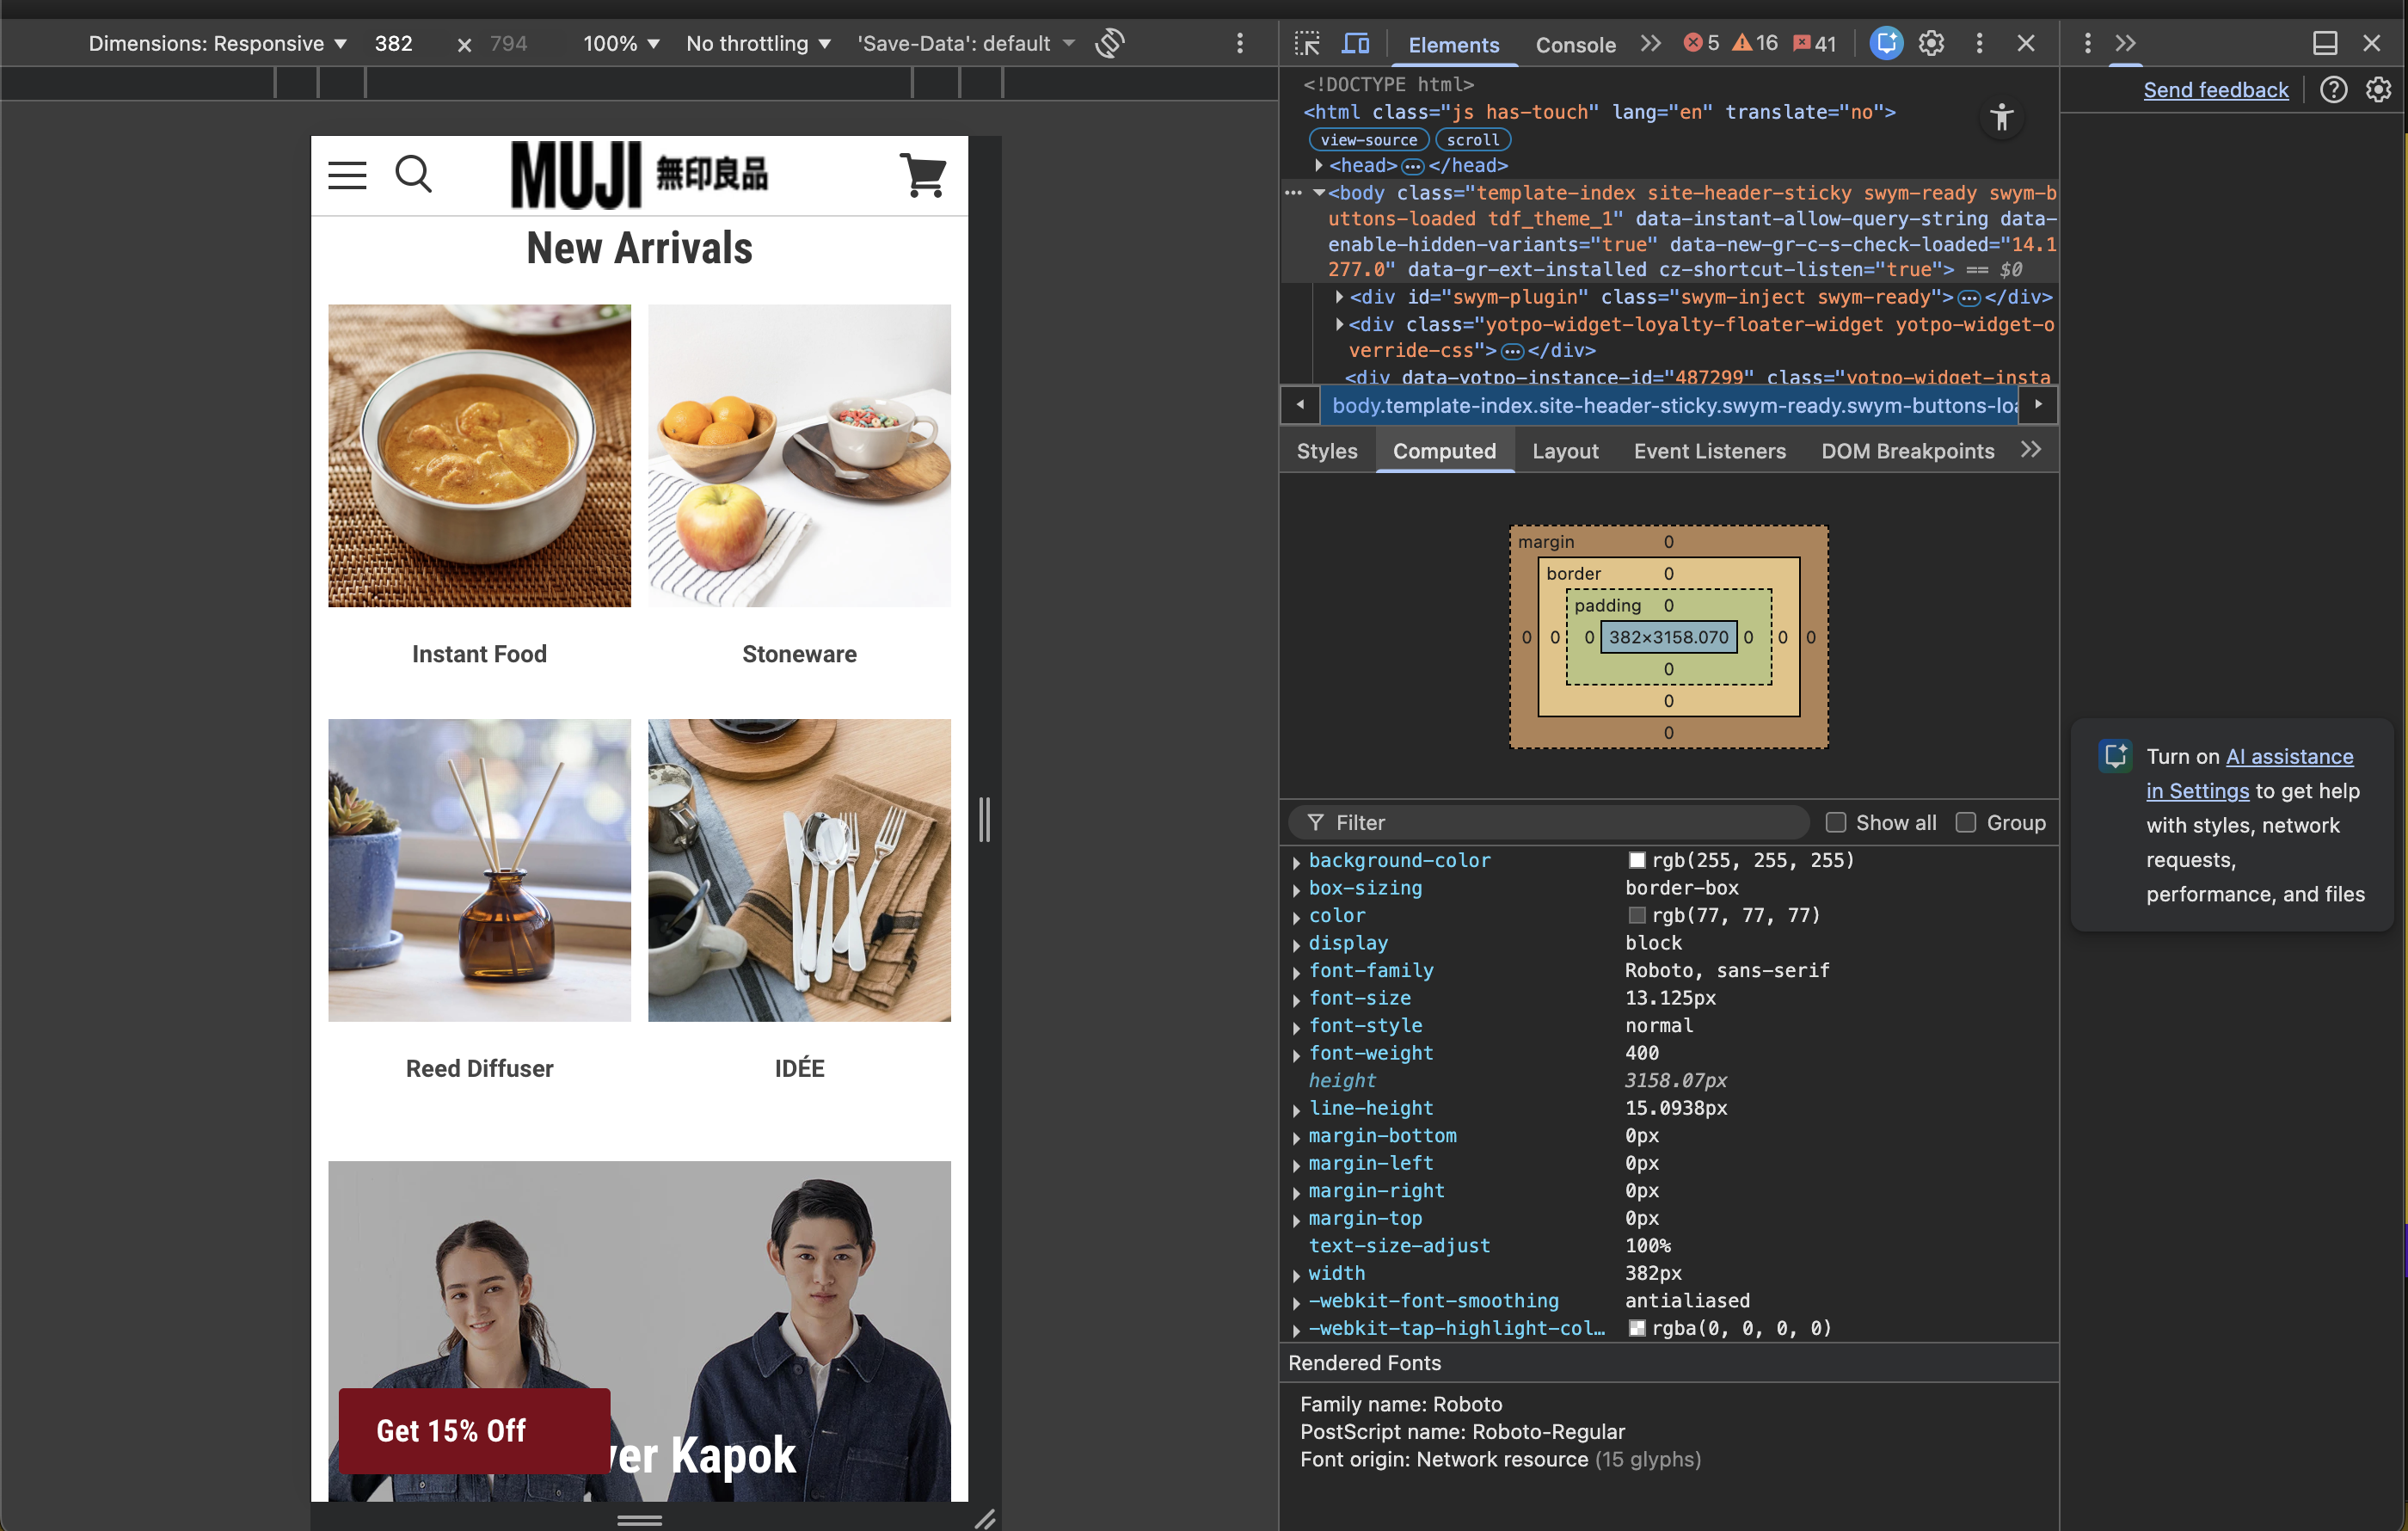Screen dimensions: 2408x1531
Task: Open the shopping cart icon
Action: [923, 175]
